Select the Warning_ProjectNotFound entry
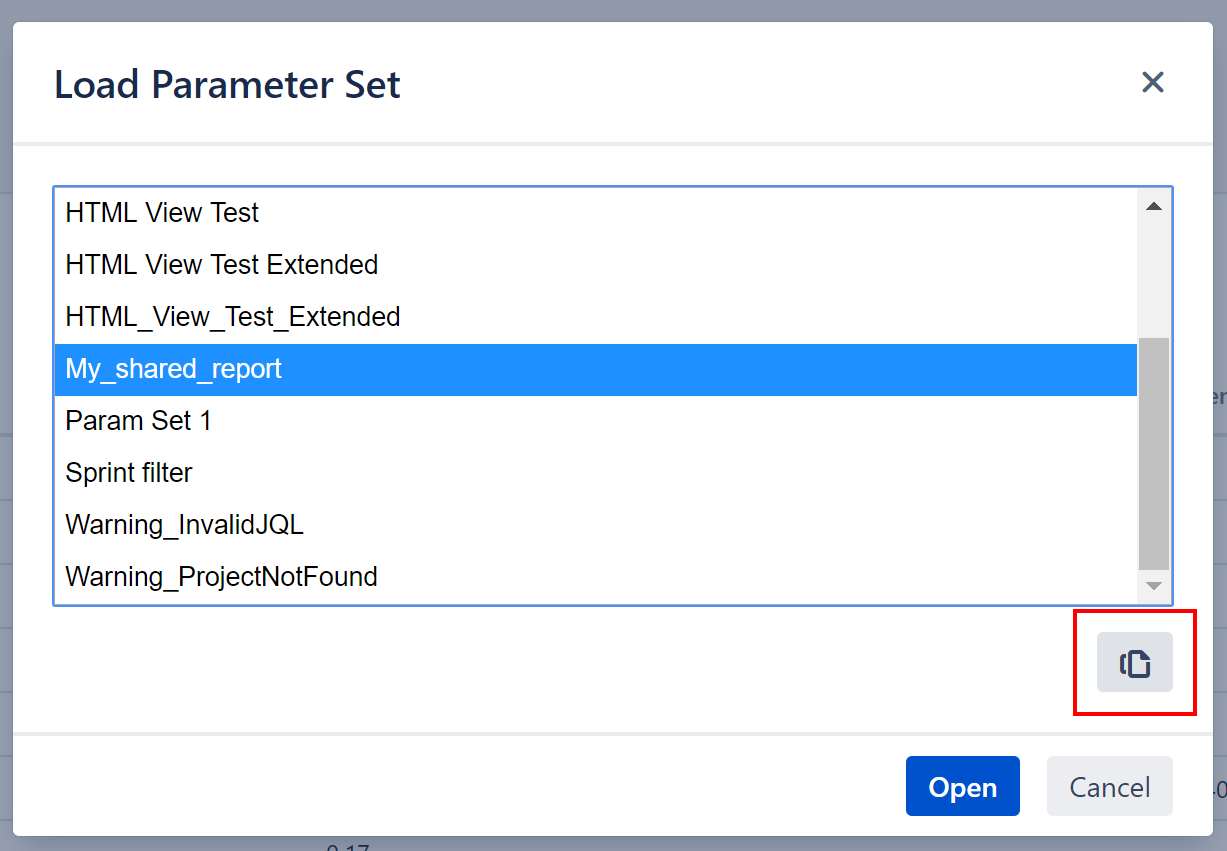Image resolution: width=1227 pixels, height=851 pixels. (221, 577)
